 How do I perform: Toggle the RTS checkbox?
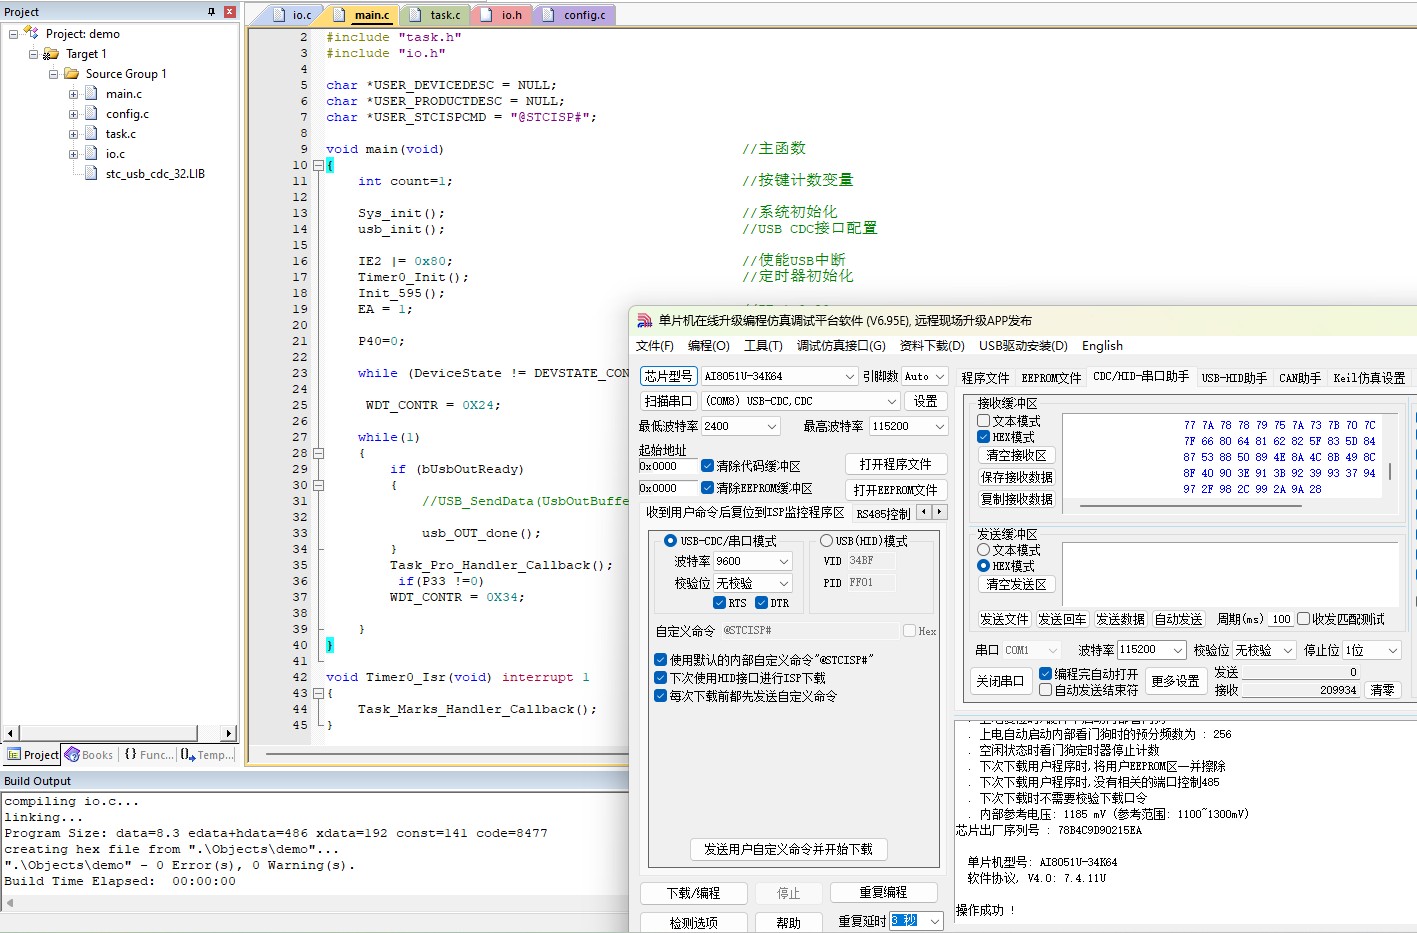point(719,603)
